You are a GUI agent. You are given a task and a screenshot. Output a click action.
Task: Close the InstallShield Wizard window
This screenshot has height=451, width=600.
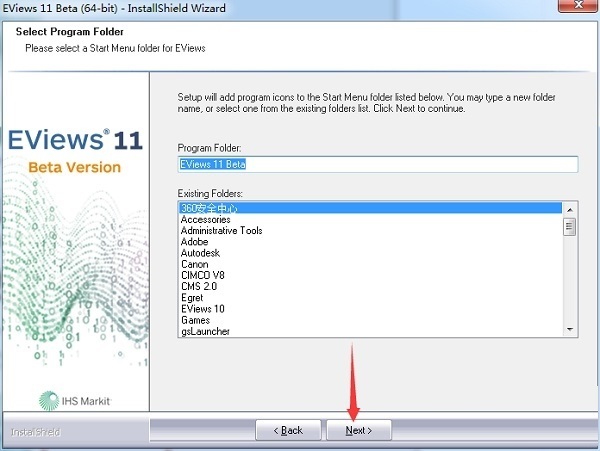(x=578, y=5)
